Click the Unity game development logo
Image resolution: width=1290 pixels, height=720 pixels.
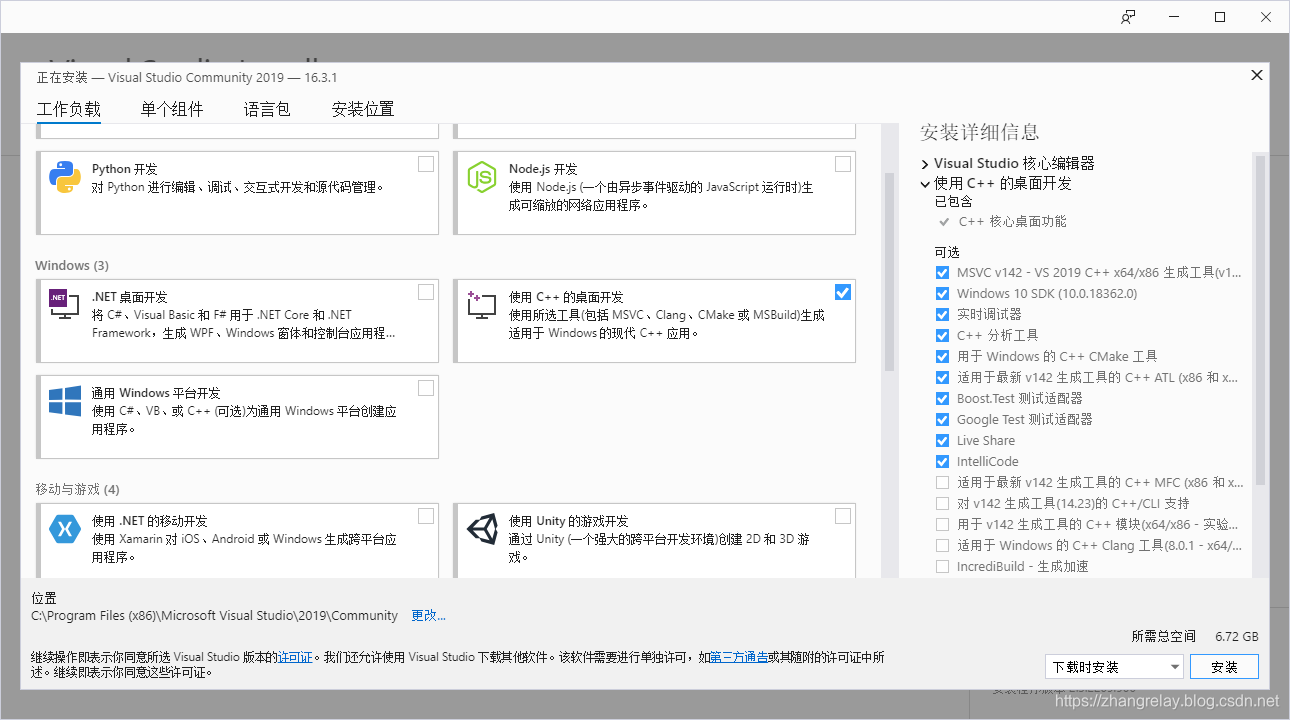pos(482,530)
